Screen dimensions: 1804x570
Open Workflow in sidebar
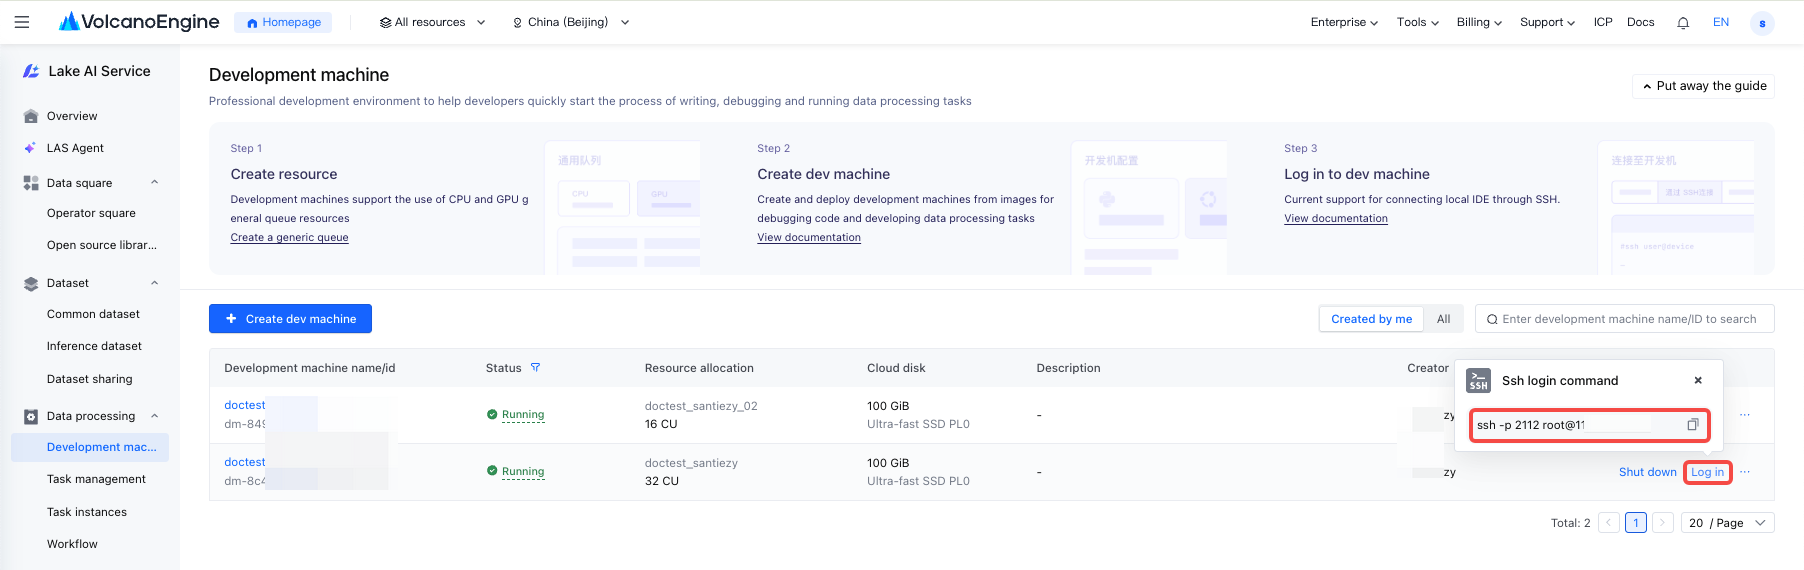pyautogui.click(x=72, y=544)
